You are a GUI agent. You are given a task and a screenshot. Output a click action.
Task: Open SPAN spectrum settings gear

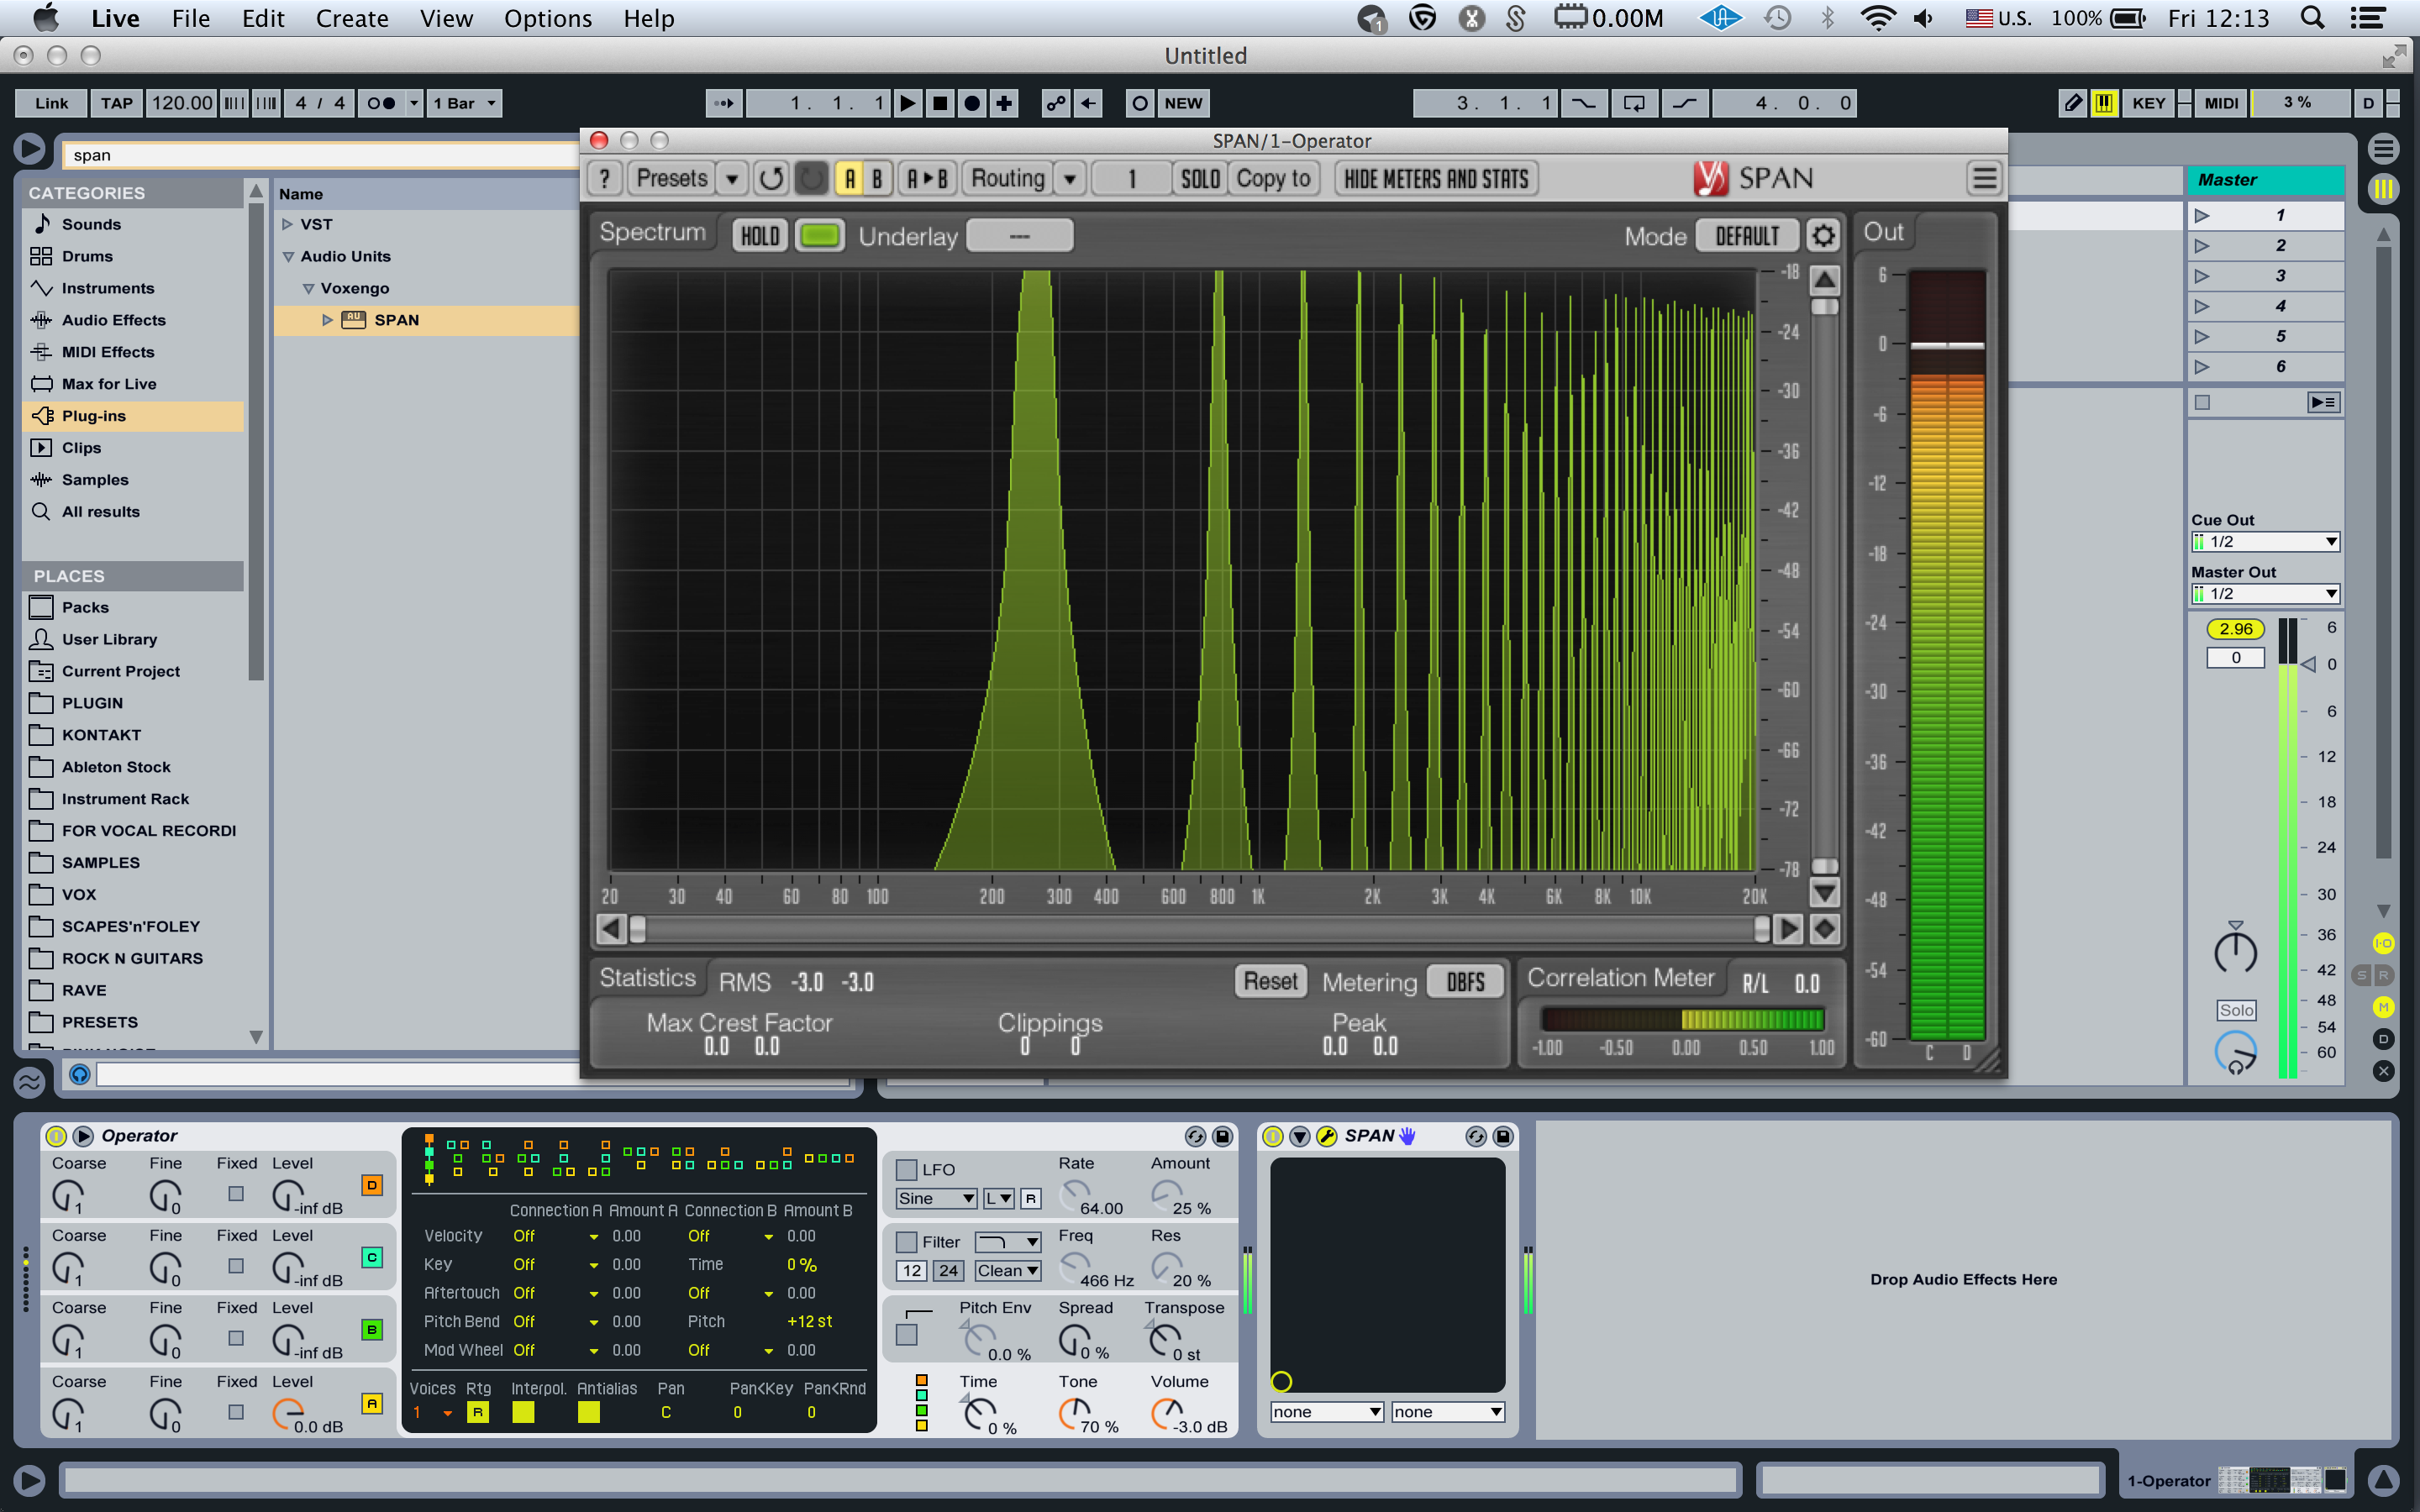(x=1823, y=236)
